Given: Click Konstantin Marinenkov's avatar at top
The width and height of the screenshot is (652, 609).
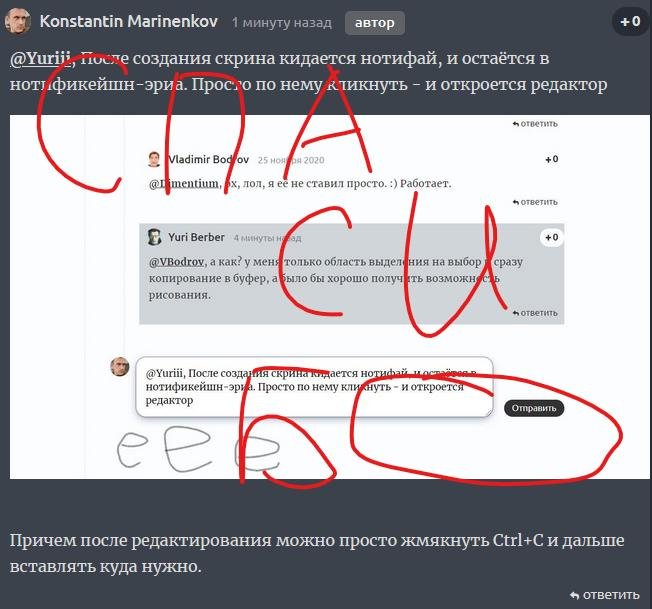Looking at the screenshot, I should tap(17, 21).
